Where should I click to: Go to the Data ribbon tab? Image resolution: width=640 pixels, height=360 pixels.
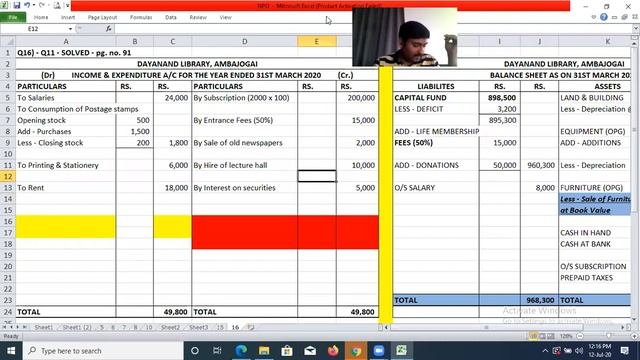click(171, 18)
